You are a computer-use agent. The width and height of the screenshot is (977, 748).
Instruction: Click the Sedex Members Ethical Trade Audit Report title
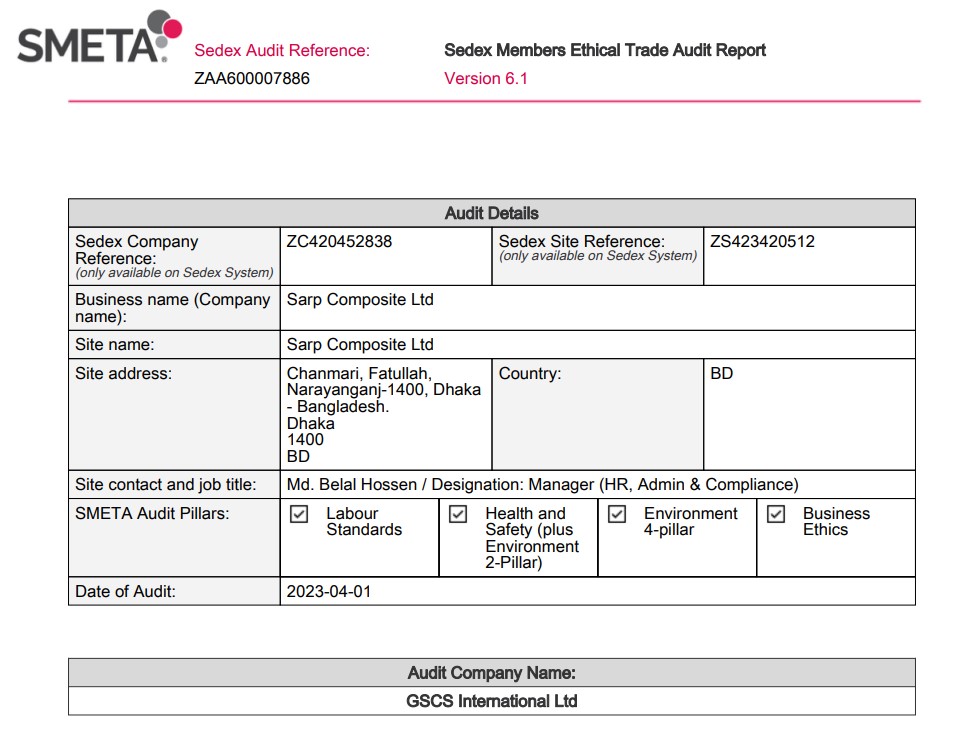pos(604,50)
